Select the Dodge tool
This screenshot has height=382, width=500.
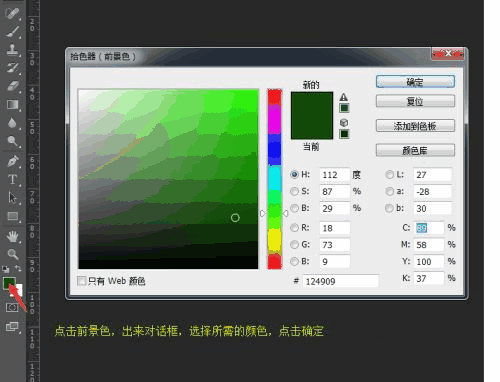pyautogui.click(x=12, y=141)
